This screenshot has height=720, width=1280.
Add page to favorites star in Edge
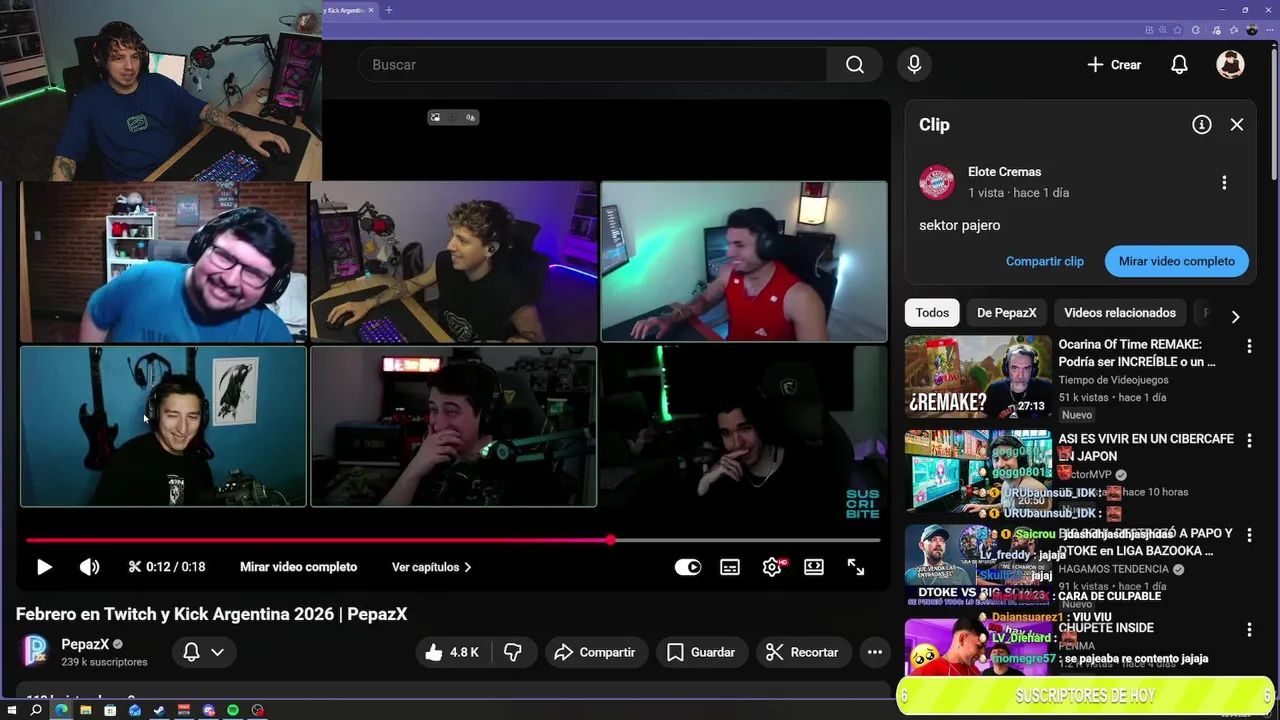1180,30
